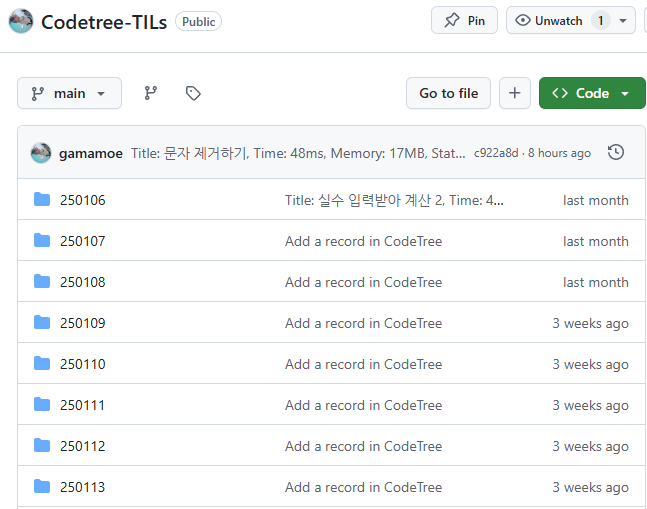Open commit hash c922a8d
Viewport: 647px width, 509px height.
click(x=496, y=153)
